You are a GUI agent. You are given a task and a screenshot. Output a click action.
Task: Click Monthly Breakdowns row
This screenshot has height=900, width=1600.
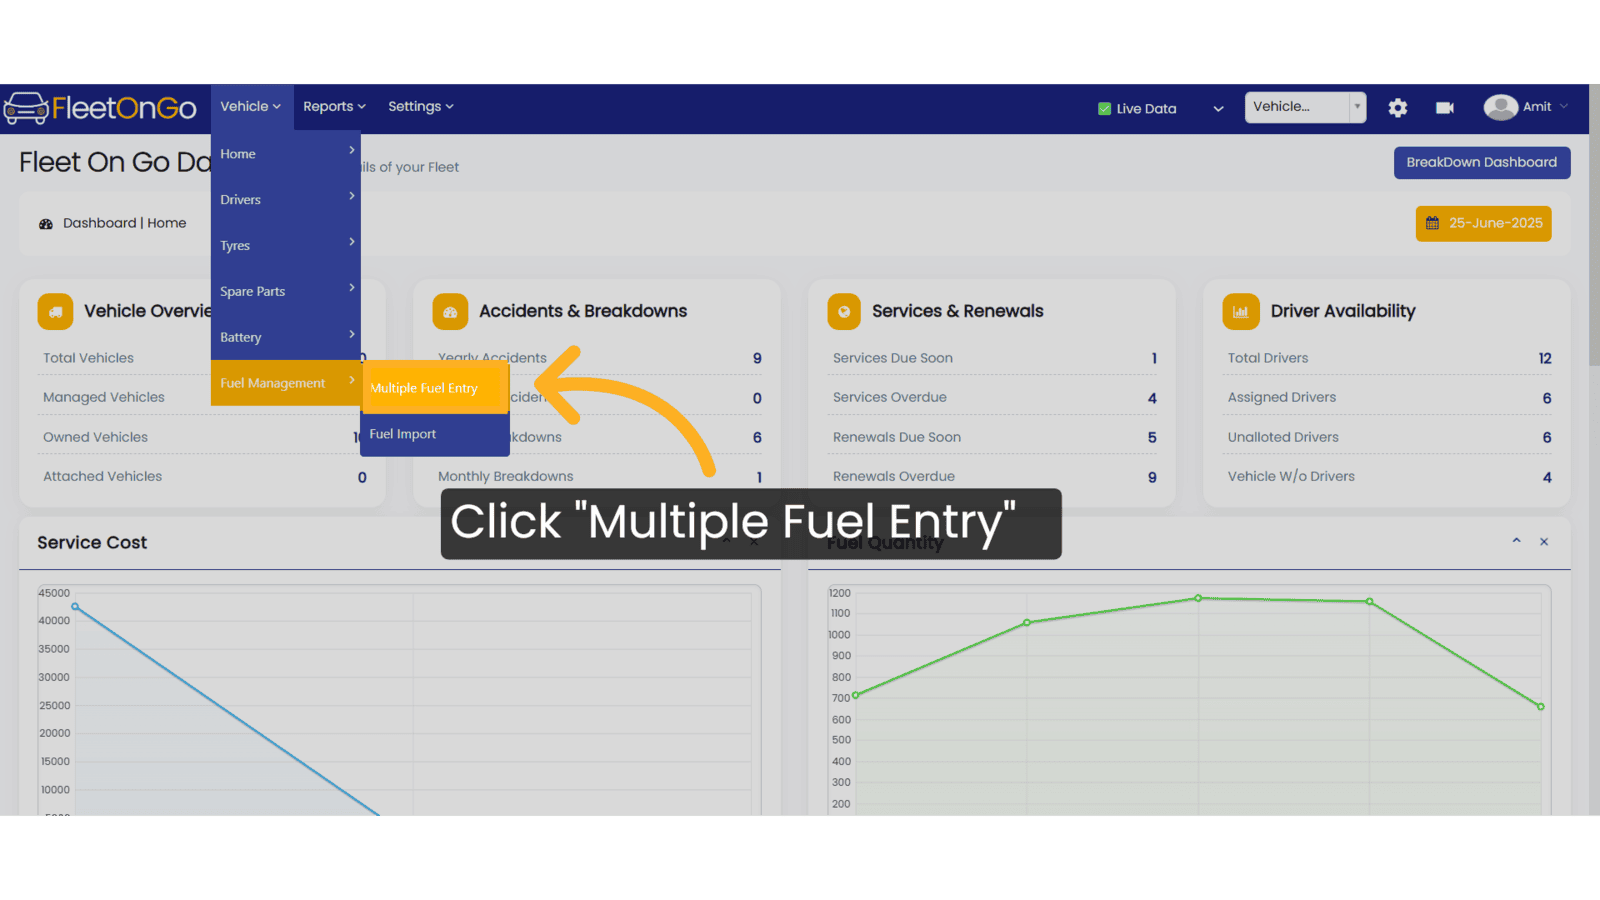[x=600, y=477]
